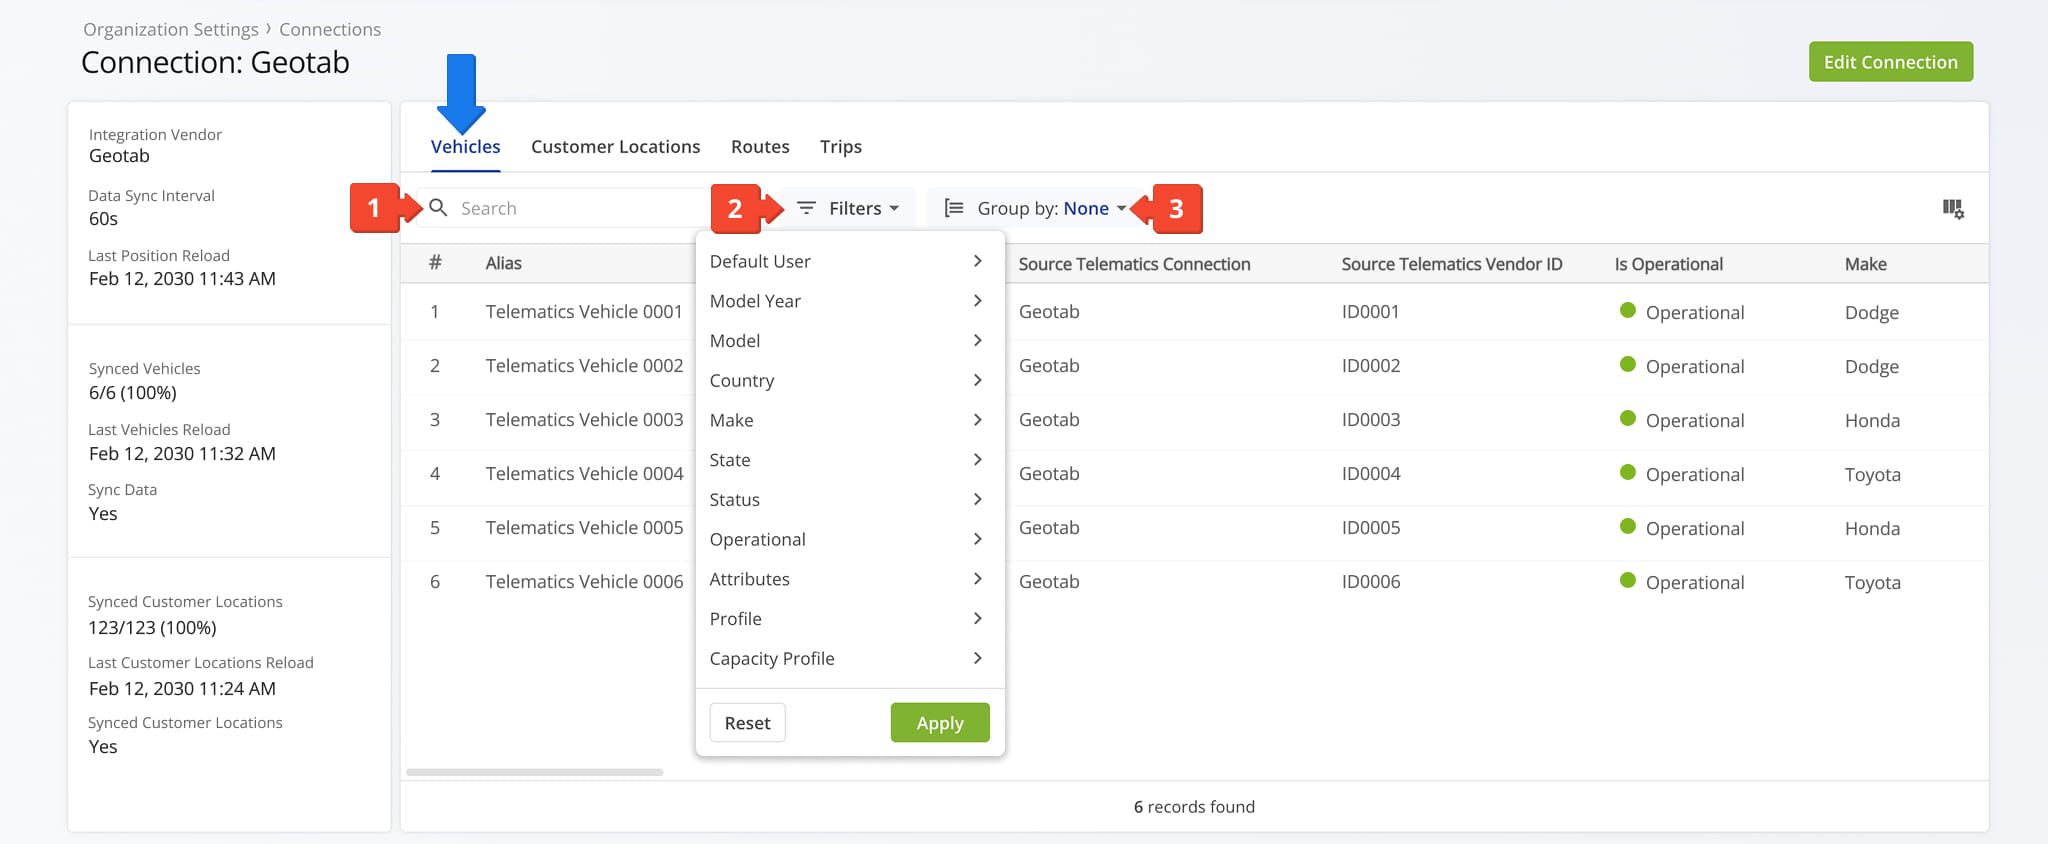
Task: Open the Attributes filter submenu
Action: click(849, 579)
